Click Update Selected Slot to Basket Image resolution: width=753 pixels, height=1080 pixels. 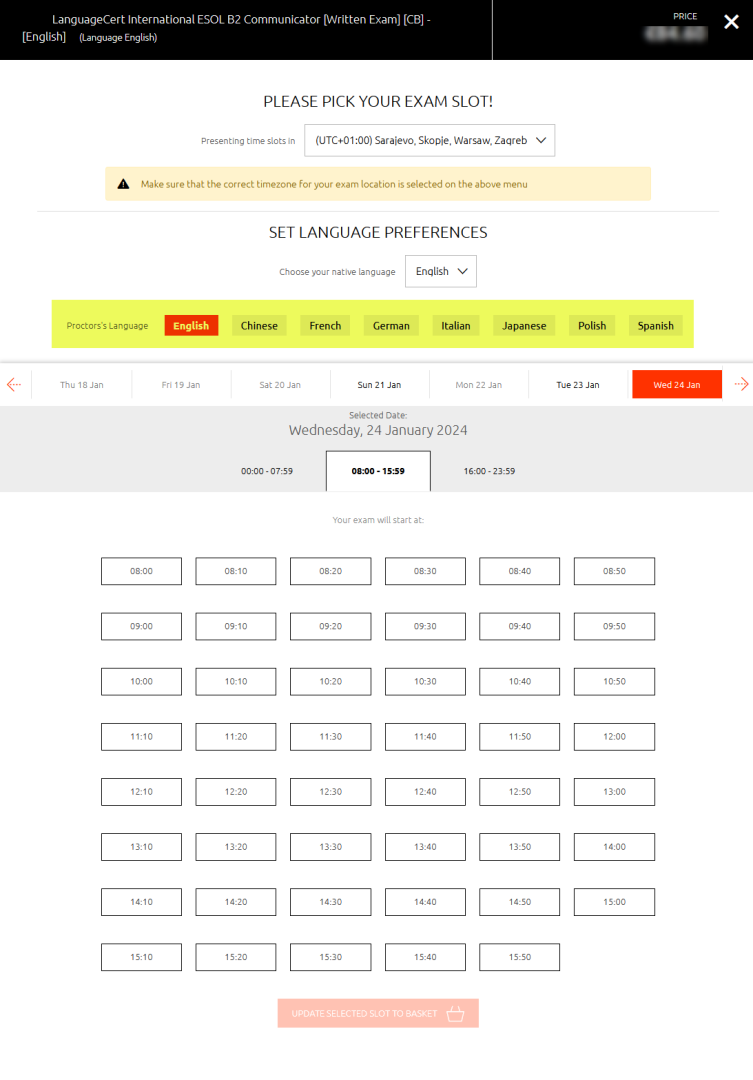tap(378, 1013)
